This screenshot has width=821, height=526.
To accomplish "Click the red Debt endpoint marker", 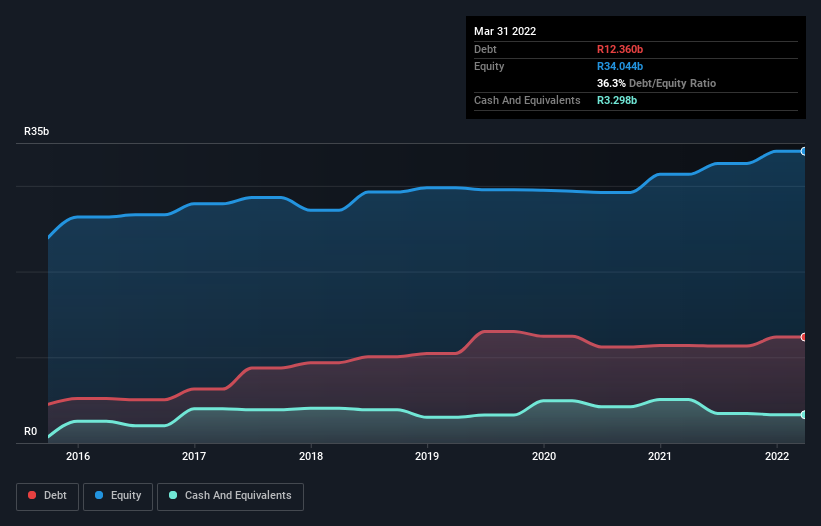I will coord(804,337).
